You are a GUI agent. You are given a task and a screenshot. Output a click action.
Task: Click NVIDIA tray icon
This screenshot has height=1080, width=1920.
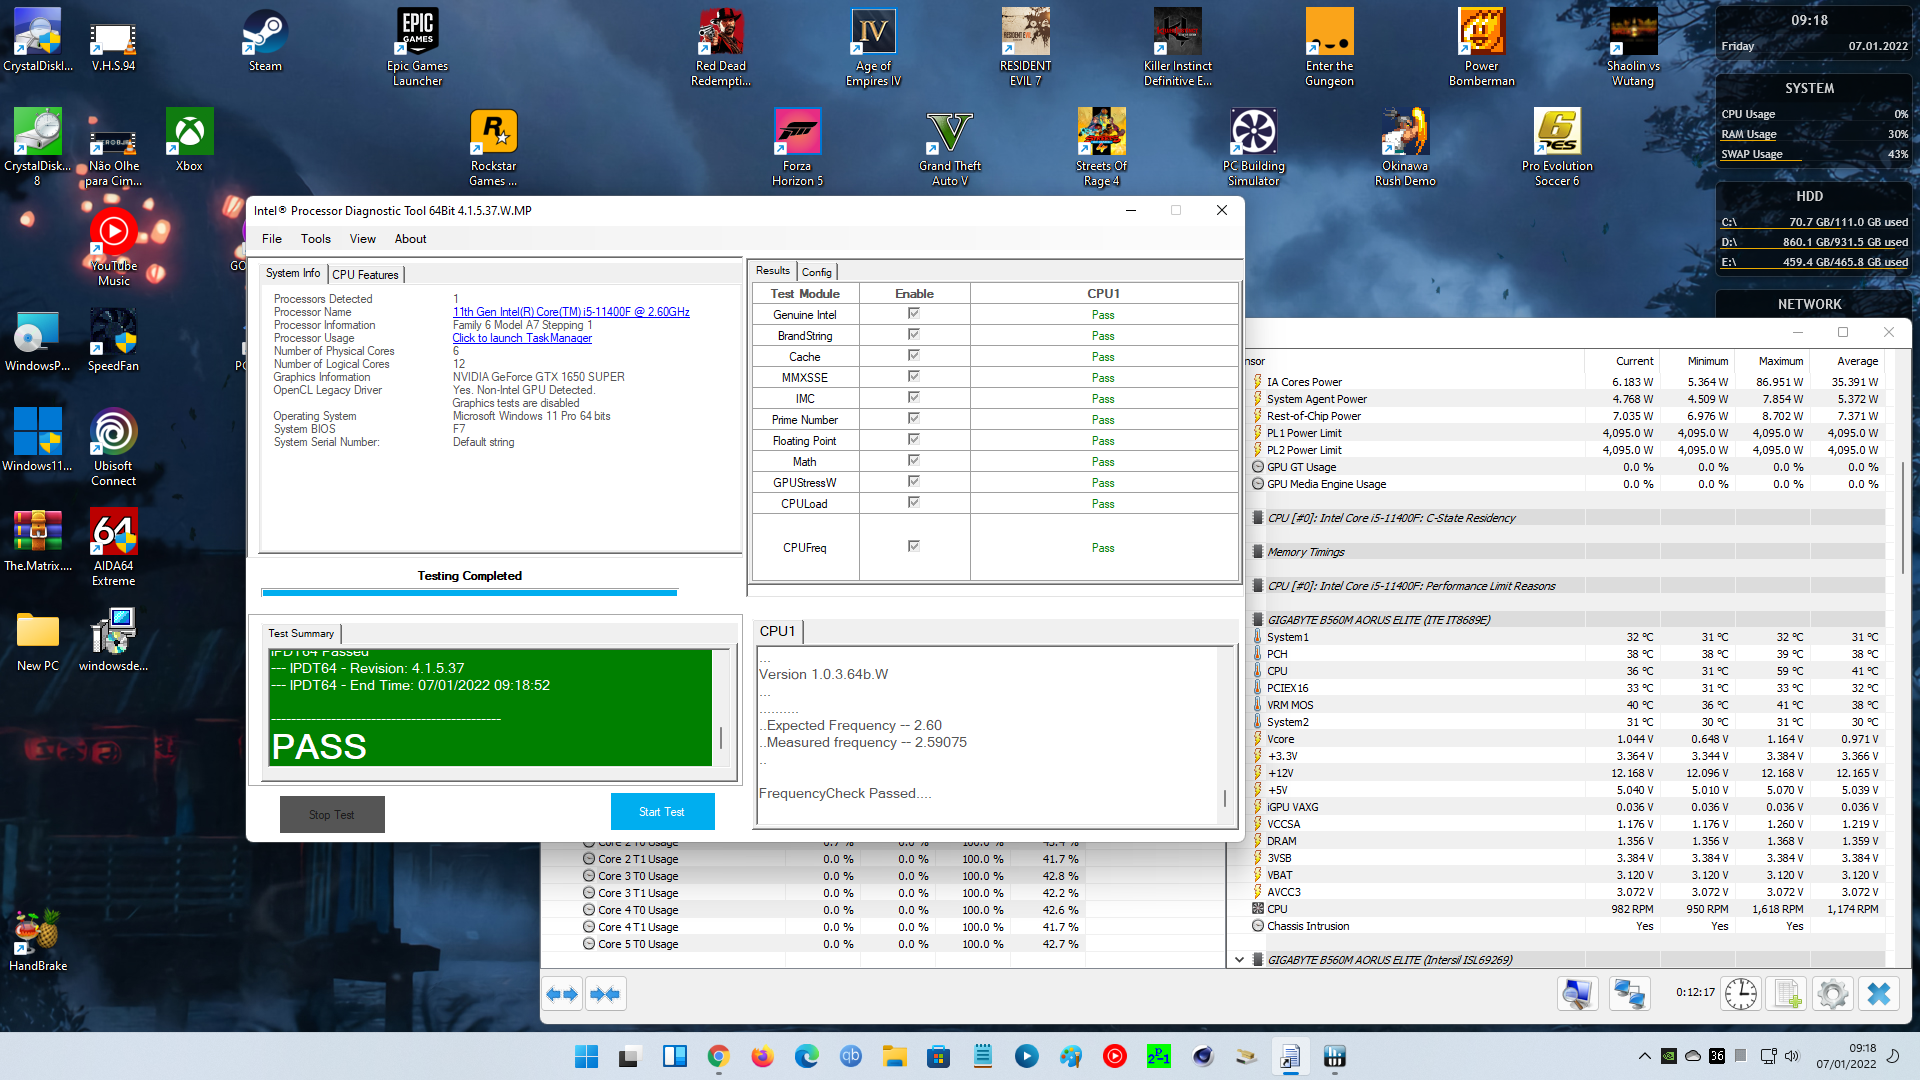click(x=1668, y=1056)
